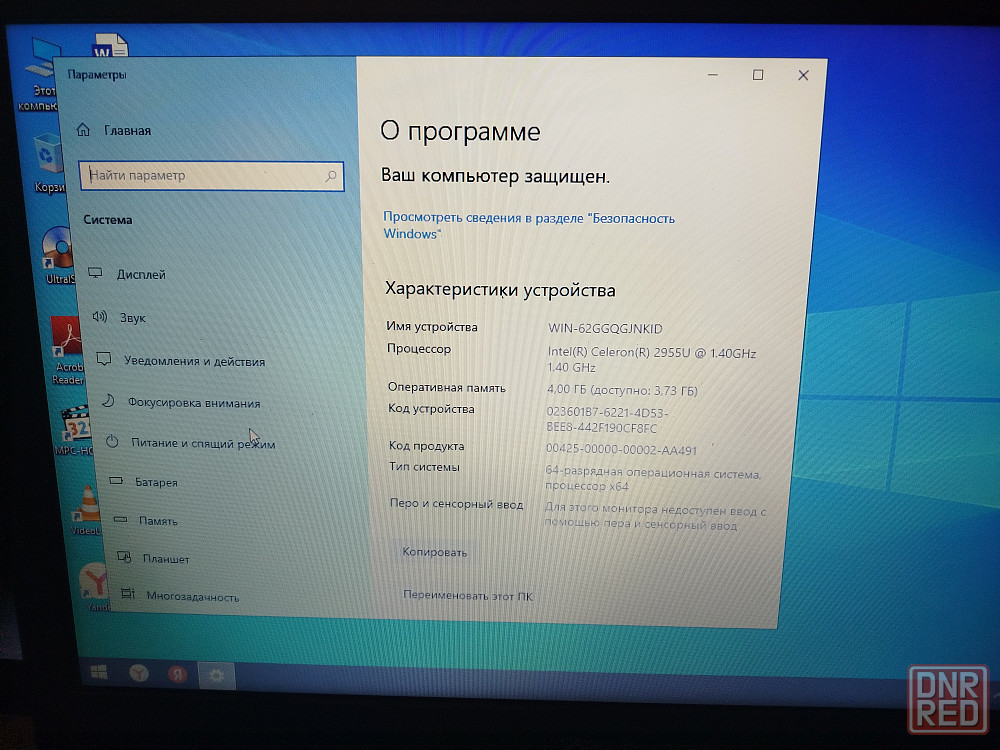Select device ID starting 023601B7-6221
This screenshot has height=750, width=1000.
tap(607, 420)
